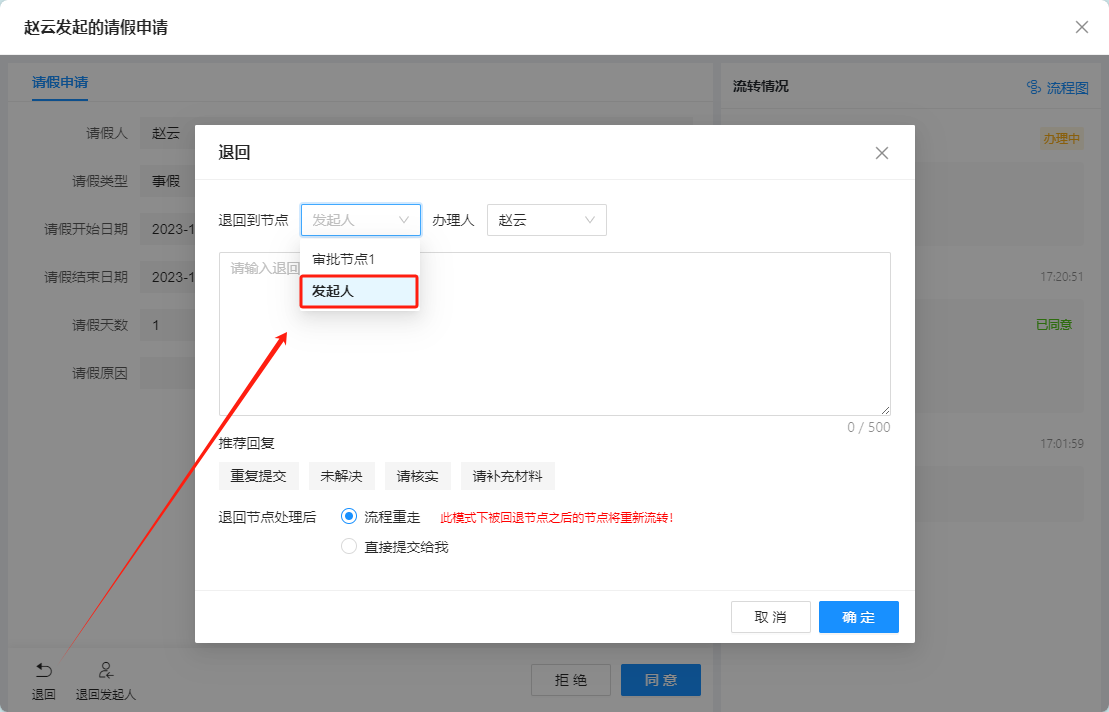1109x712 pixels.
Task: Click the 退回发起人 person icon
Action: pyautogui.click(x=106, y=670)
